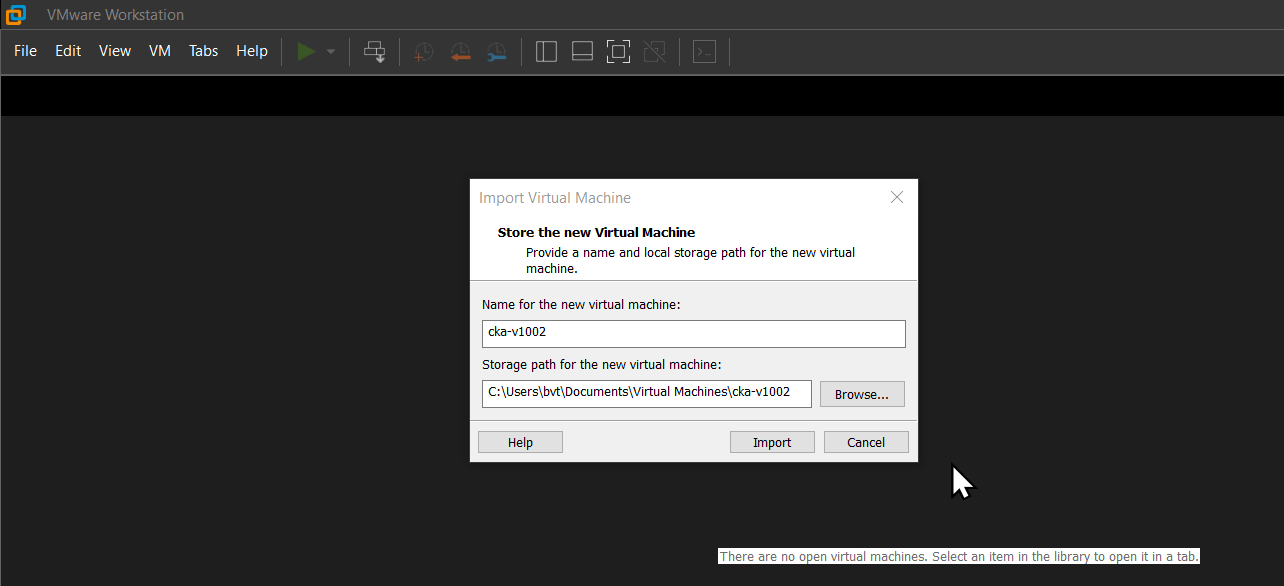1284x586 pixels.
Task: Switch to full screen mode icon
Action: tap(619, 51)
